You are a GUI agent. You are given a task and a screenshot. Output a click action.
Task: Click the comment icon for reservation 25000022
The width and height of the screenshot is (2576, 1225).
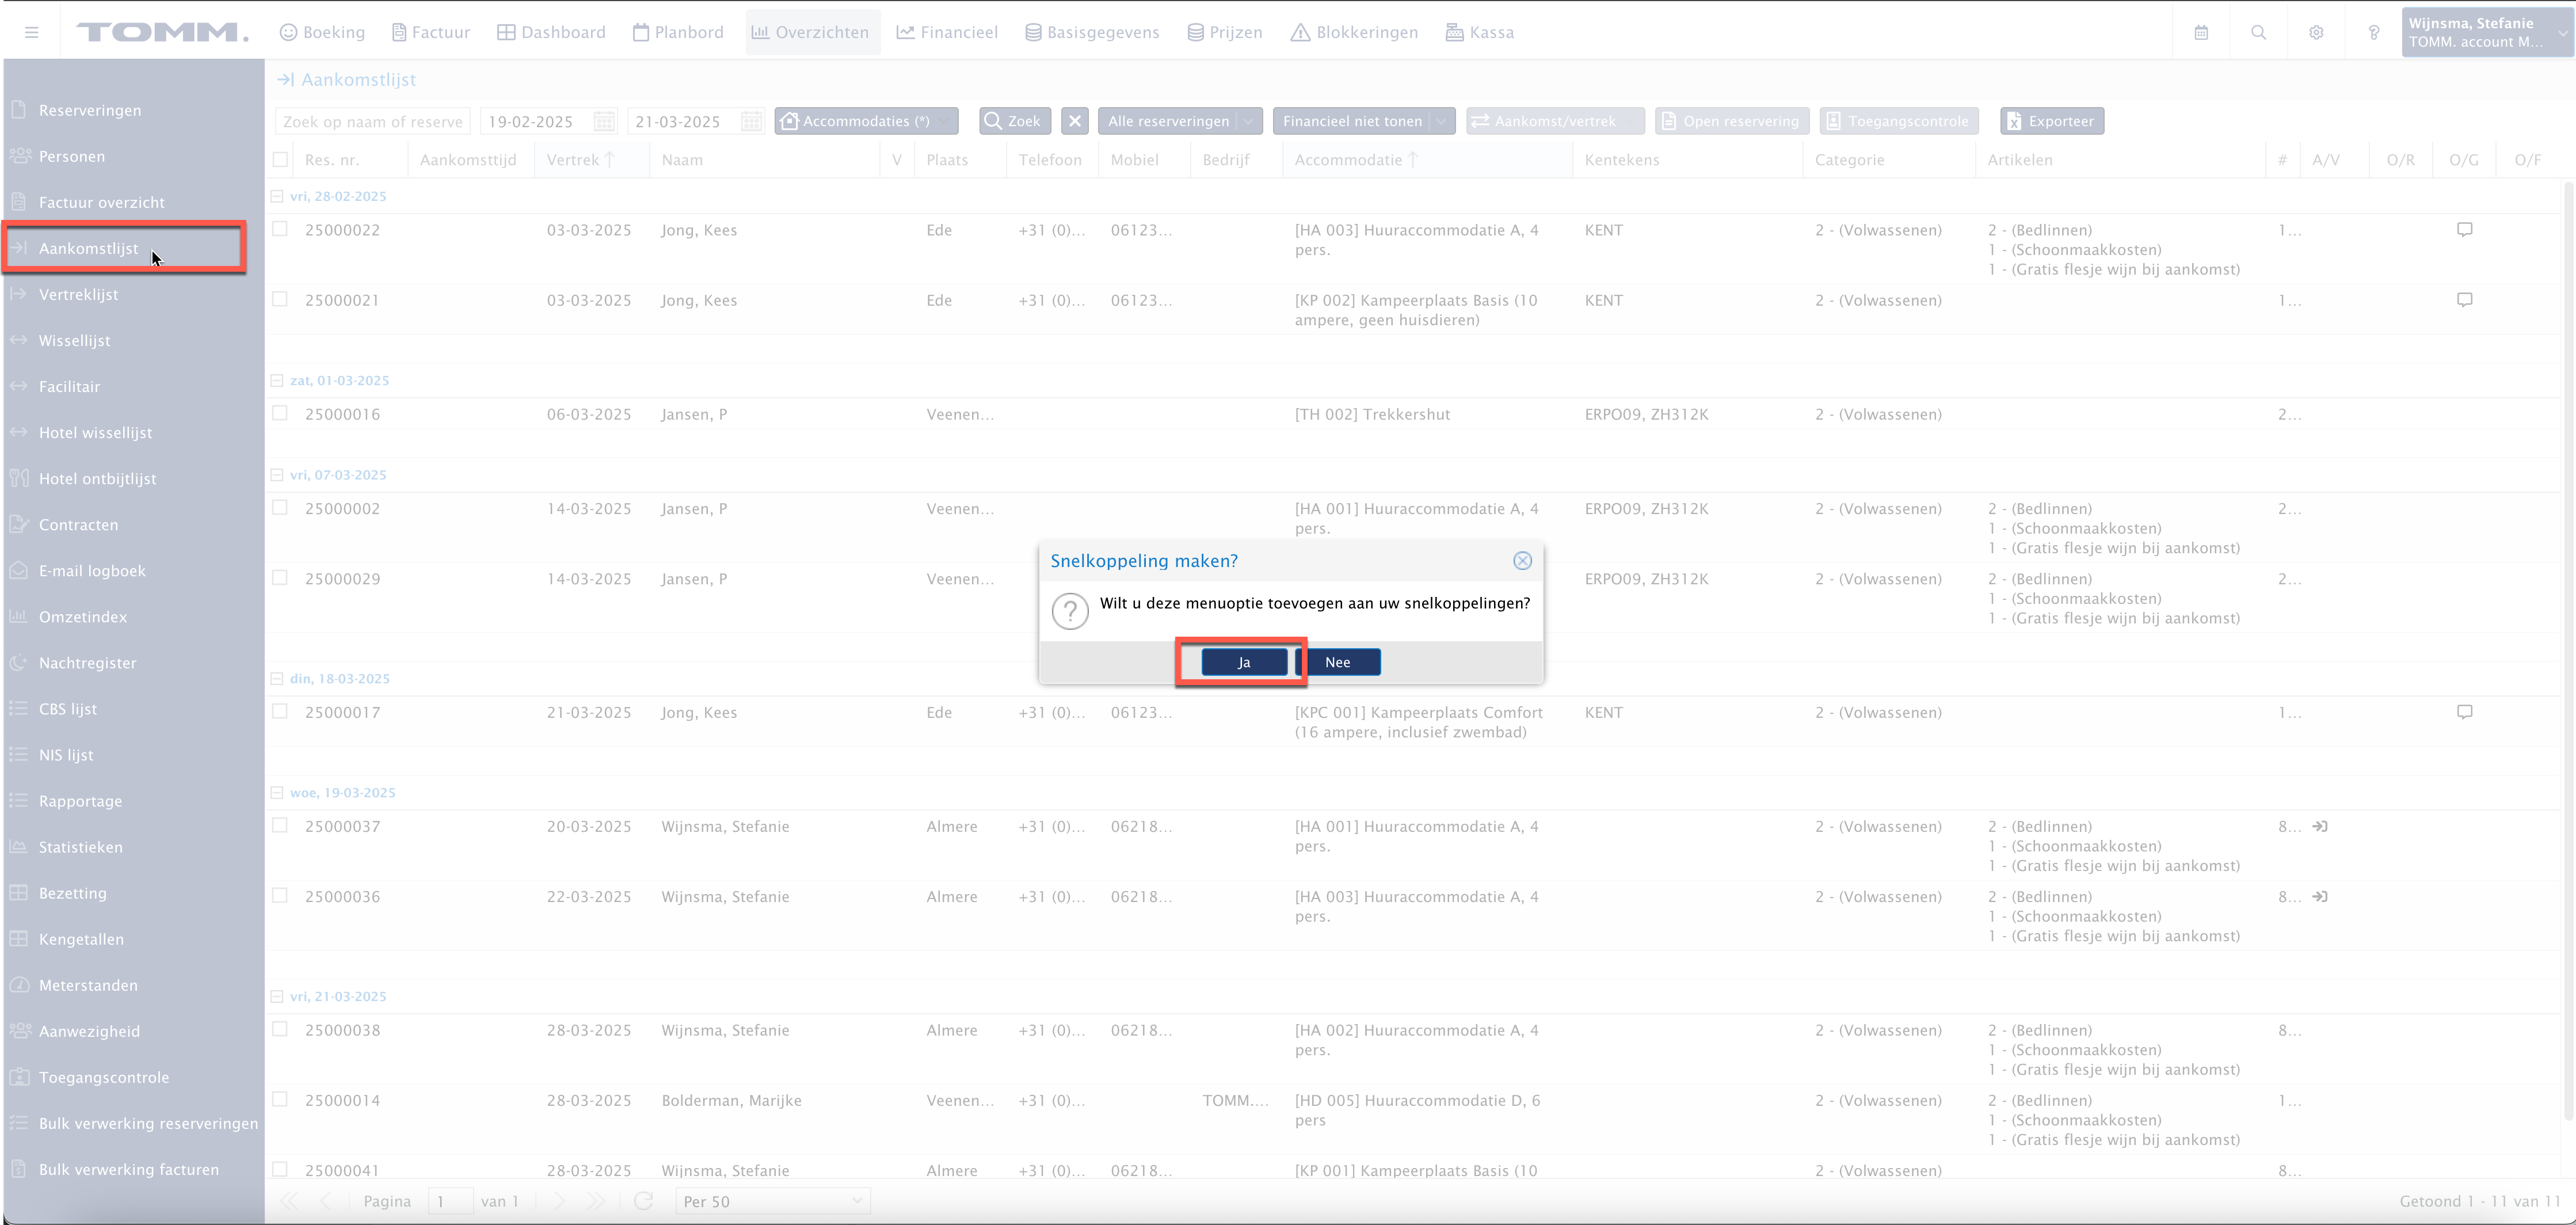pyautogui.click(x=2464, y=230)
